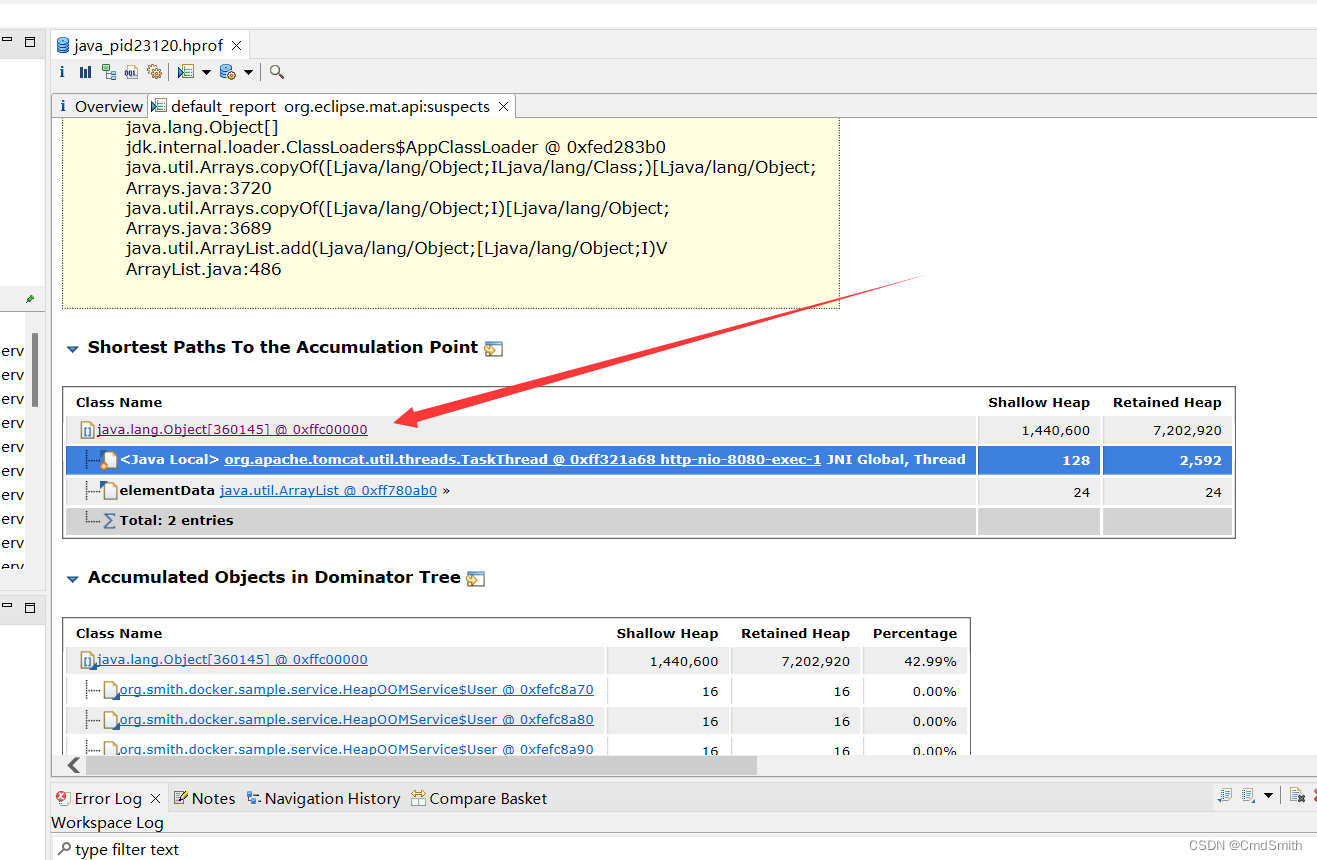1317x860 pixels.
Task: Click Retained Heap header in Shortest Paths table
Action: 1167,402
